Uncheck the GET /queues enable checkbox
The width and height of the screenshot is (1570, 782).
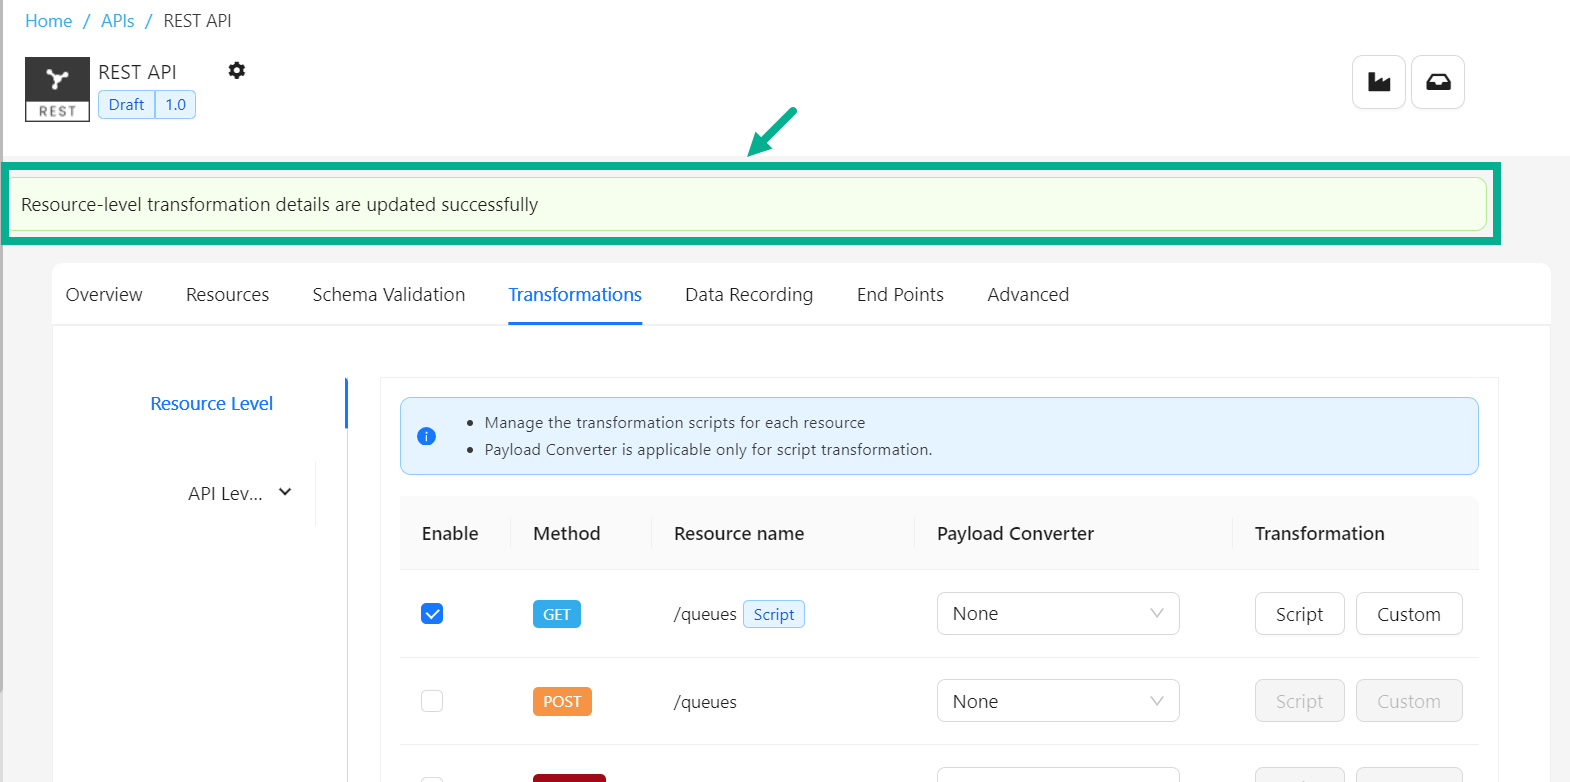pos(432,614)
